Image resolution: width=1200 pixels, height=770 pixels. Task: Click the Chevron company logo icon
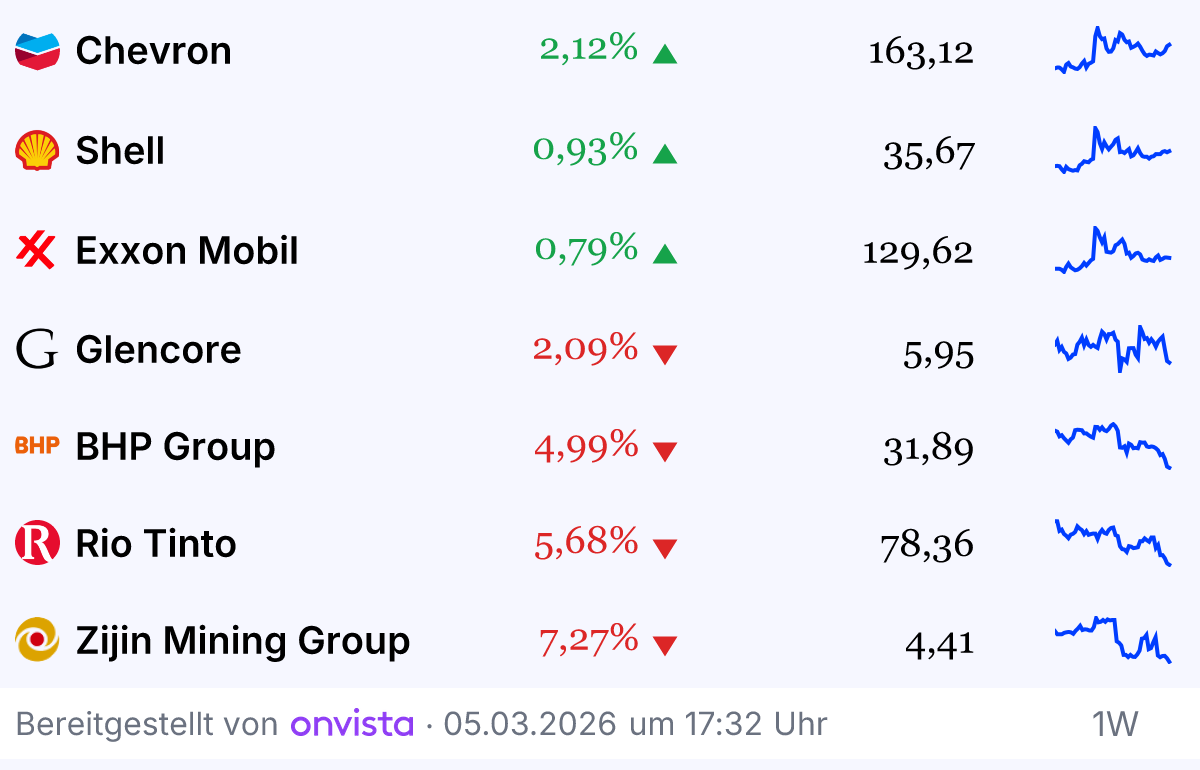click(38, 51)
